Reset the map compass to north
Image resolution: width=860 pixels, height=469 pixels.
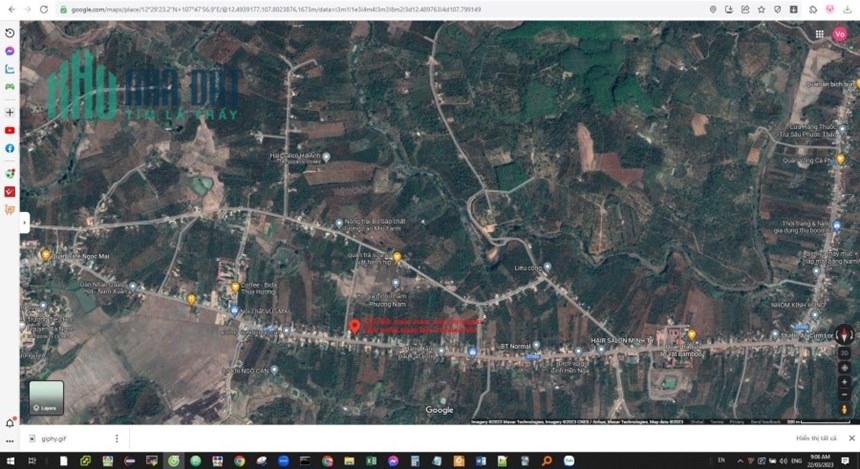(x=844, y=334)
